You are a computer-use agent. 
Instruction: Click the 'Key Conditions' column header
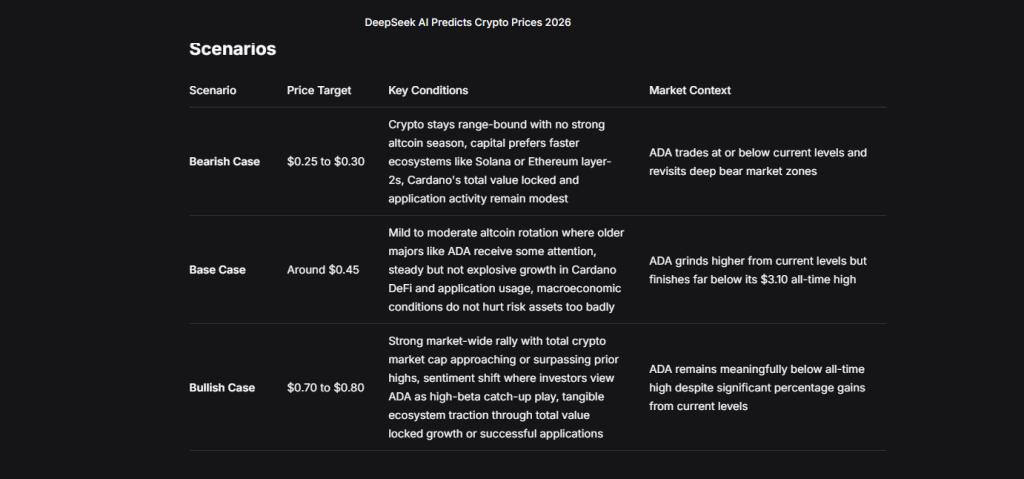[x=428, y=90]
